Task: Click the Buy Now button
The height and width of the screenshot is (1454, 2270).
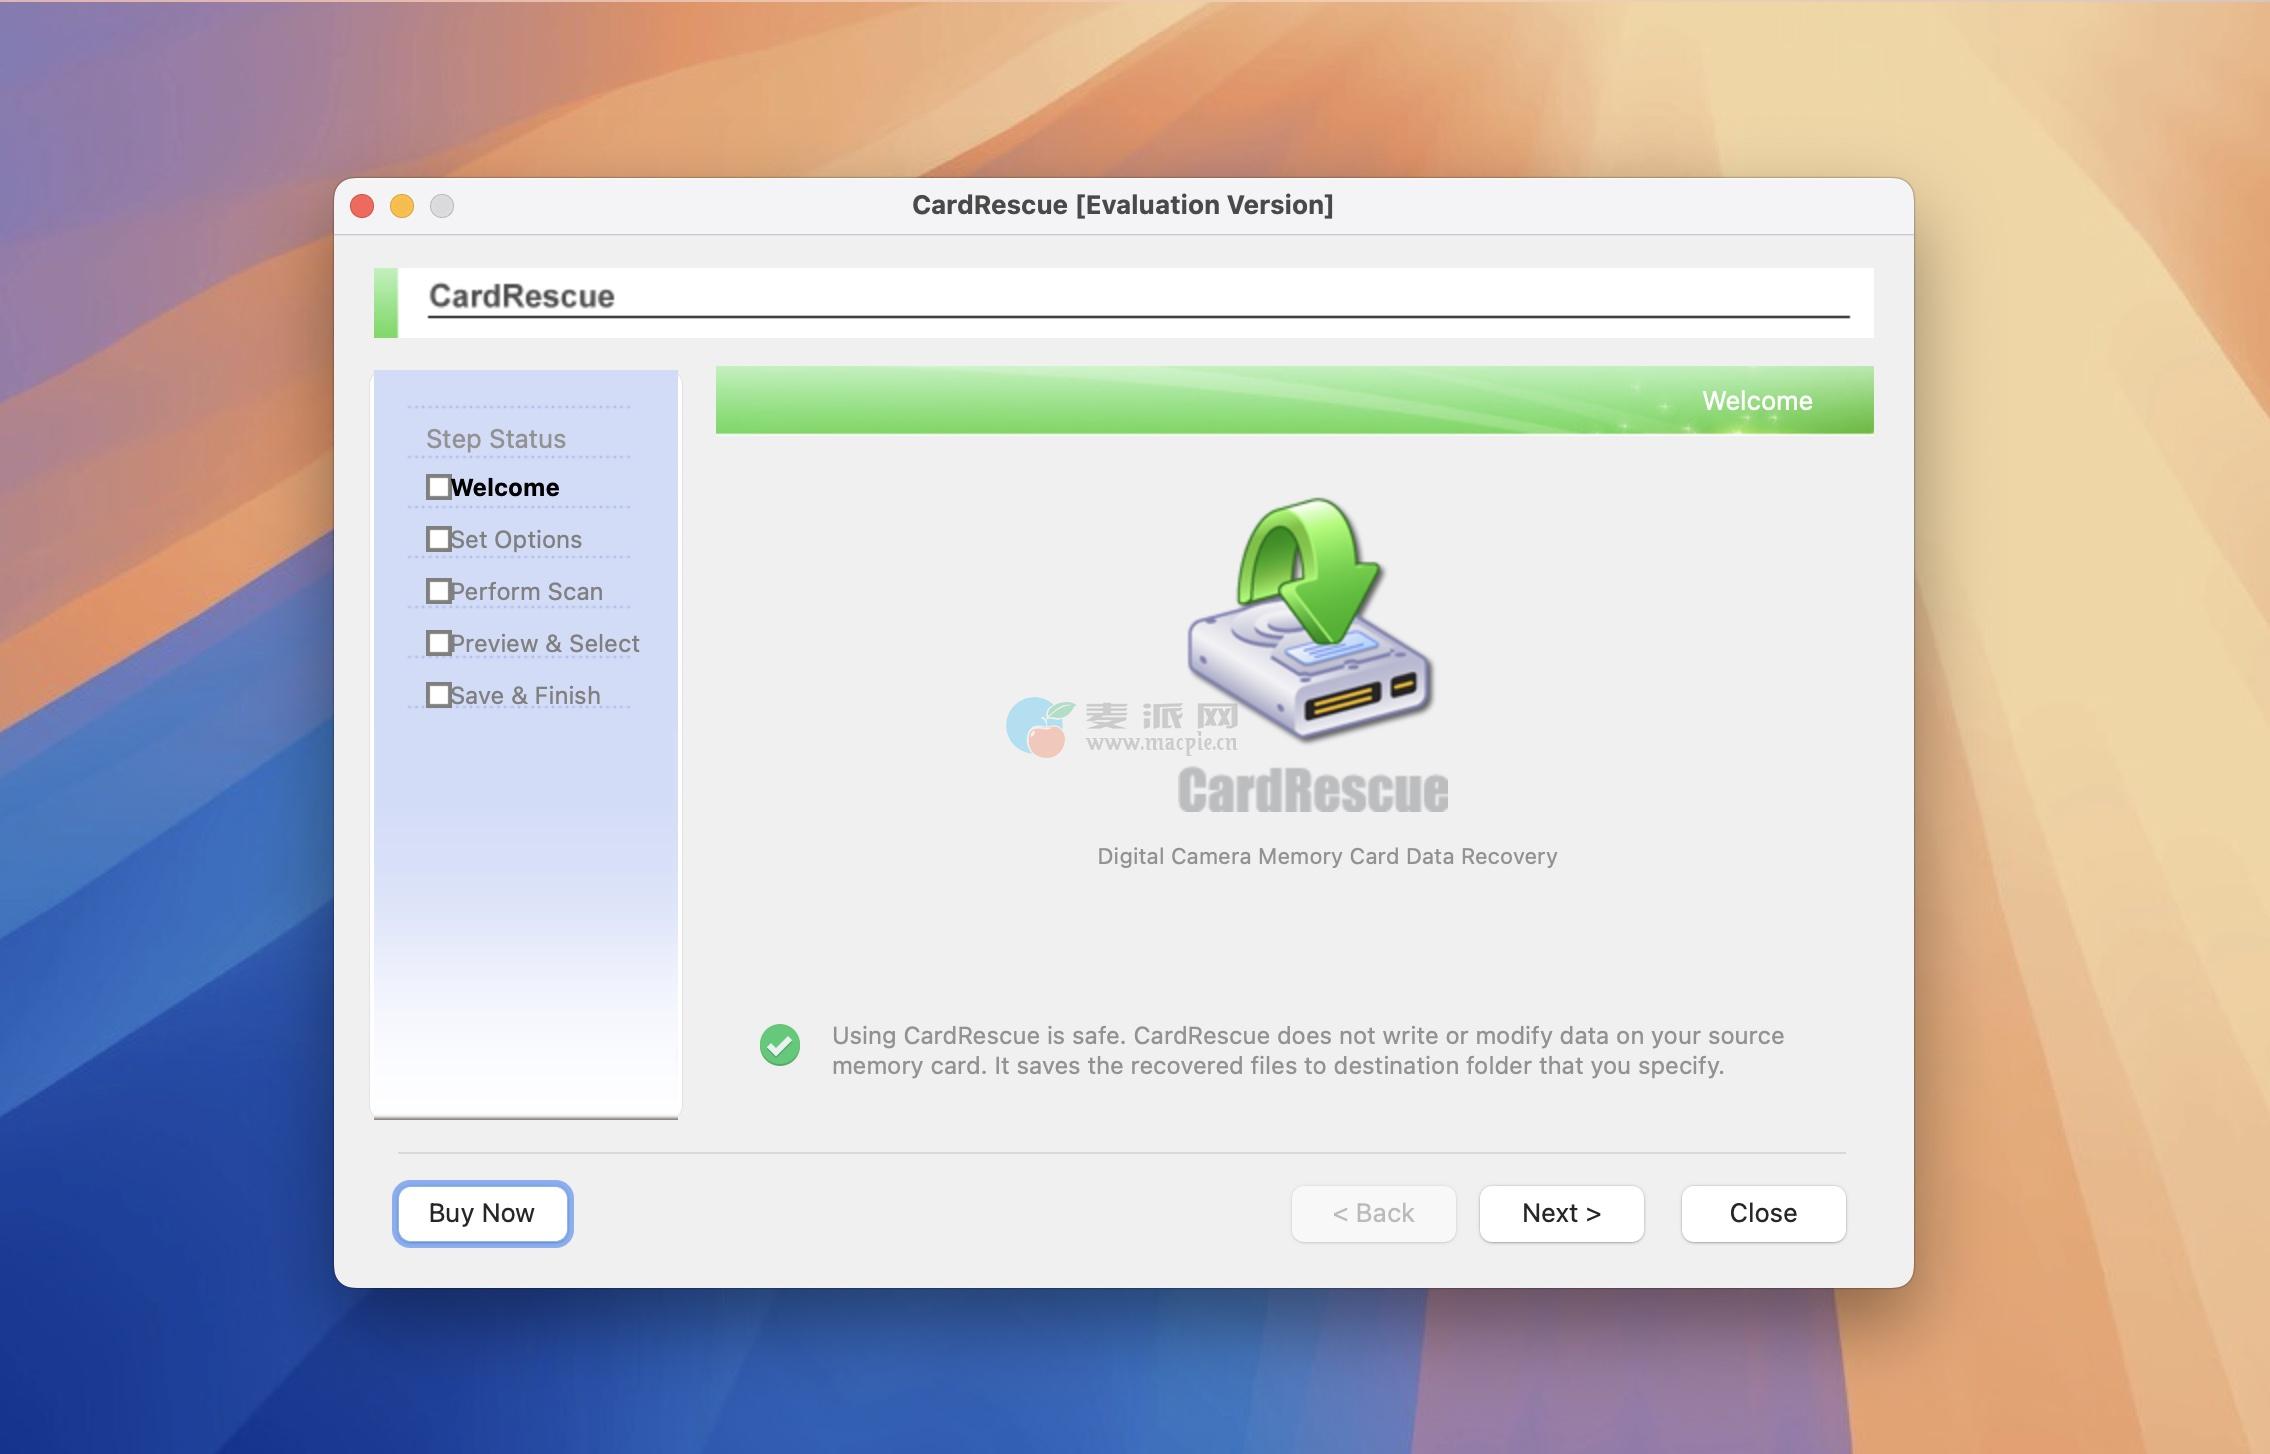Action: (482, 1213)
